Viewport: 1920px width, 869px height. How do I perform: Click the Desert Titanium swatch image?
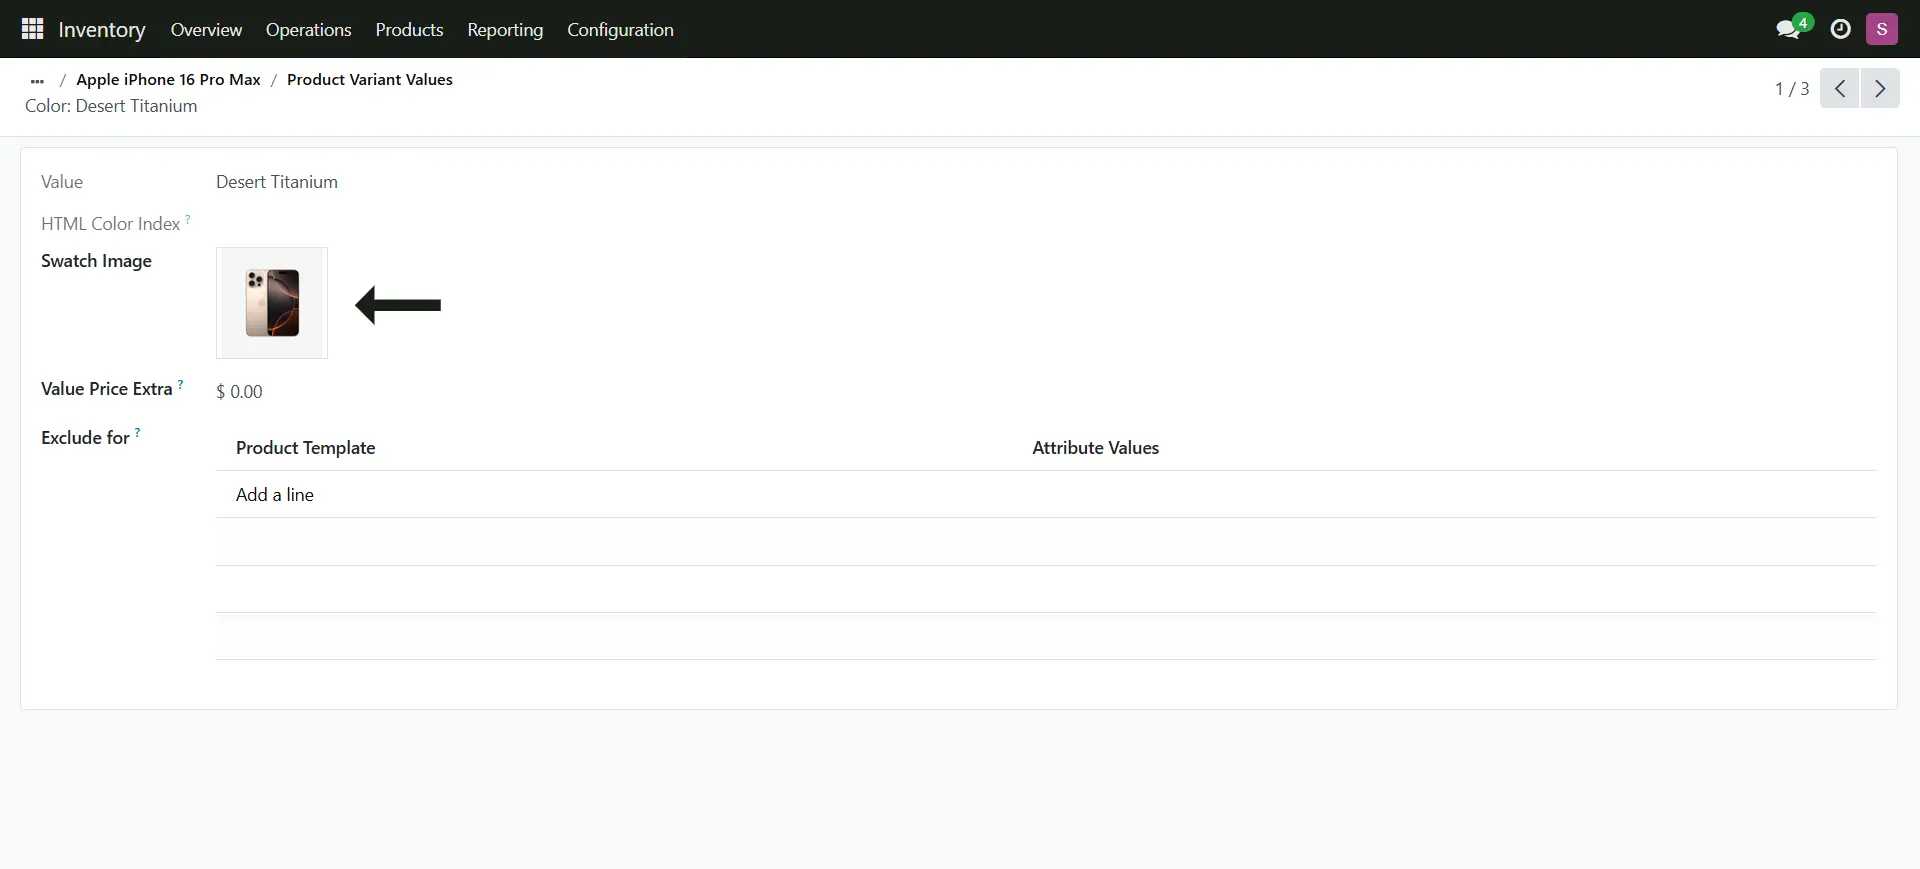click(272, 303)
